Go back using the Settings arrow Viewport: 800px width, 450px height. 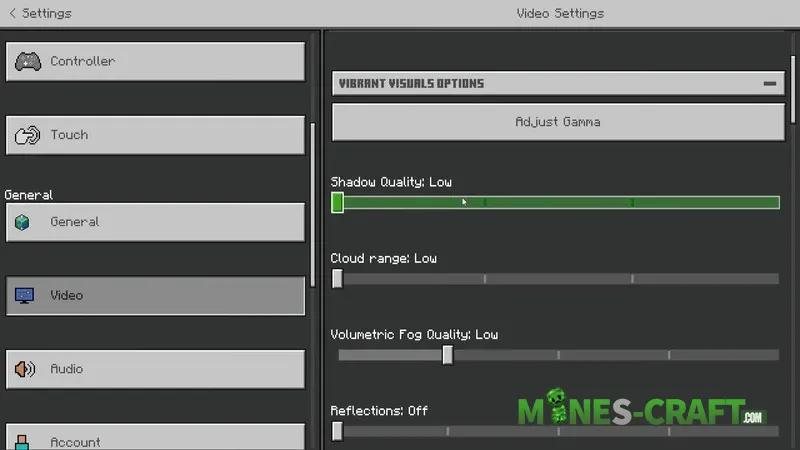click(x=13, y=13)
